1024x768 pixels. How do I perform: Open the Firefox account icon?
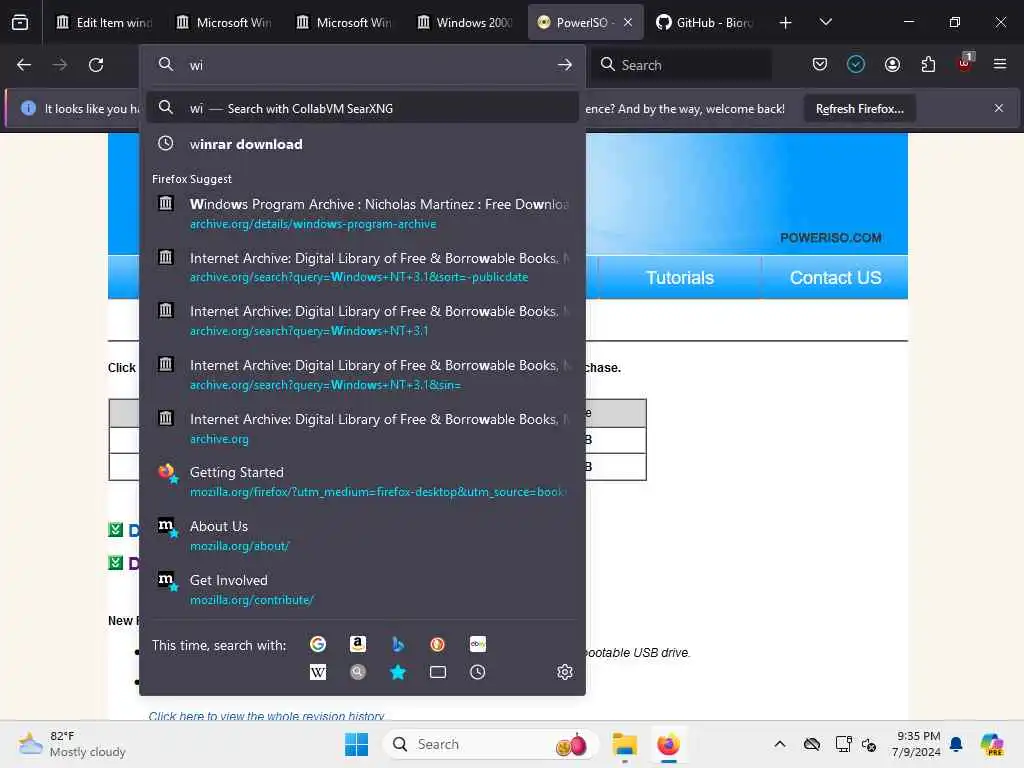[892, 64]
